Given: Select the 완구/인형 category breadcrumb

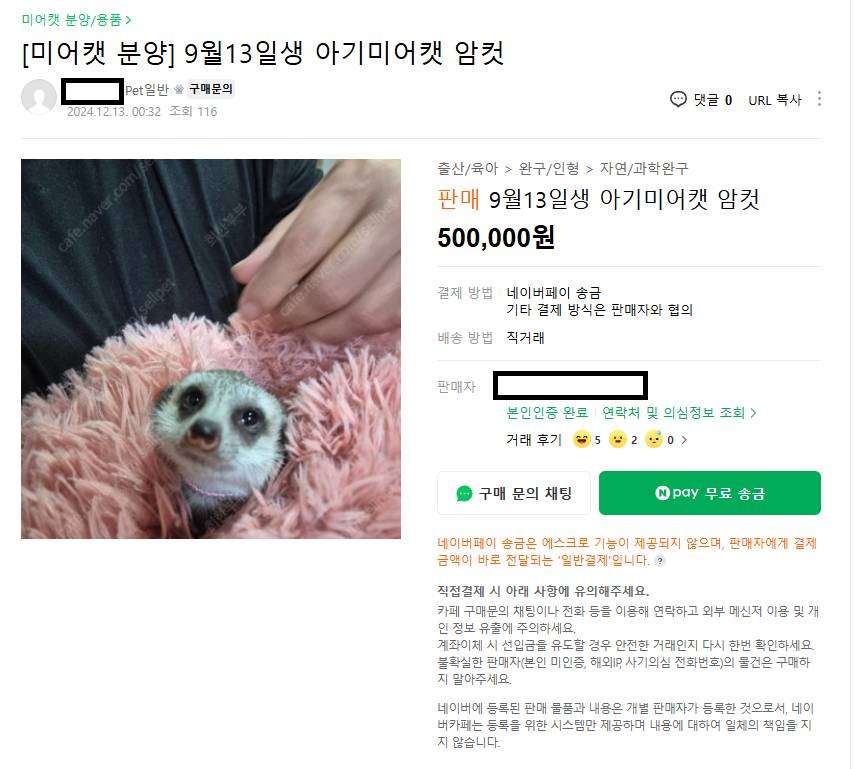Looking at the screenshot, I should pyautogui.click(x=551, y=169).
